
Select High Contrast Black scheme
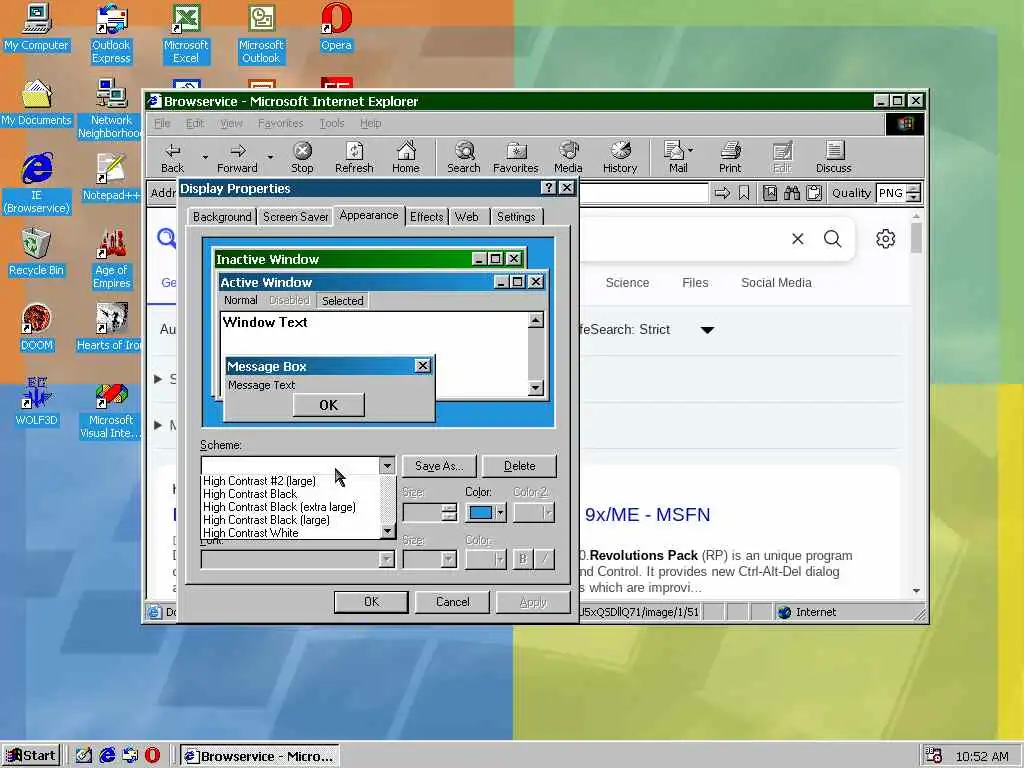250,494
